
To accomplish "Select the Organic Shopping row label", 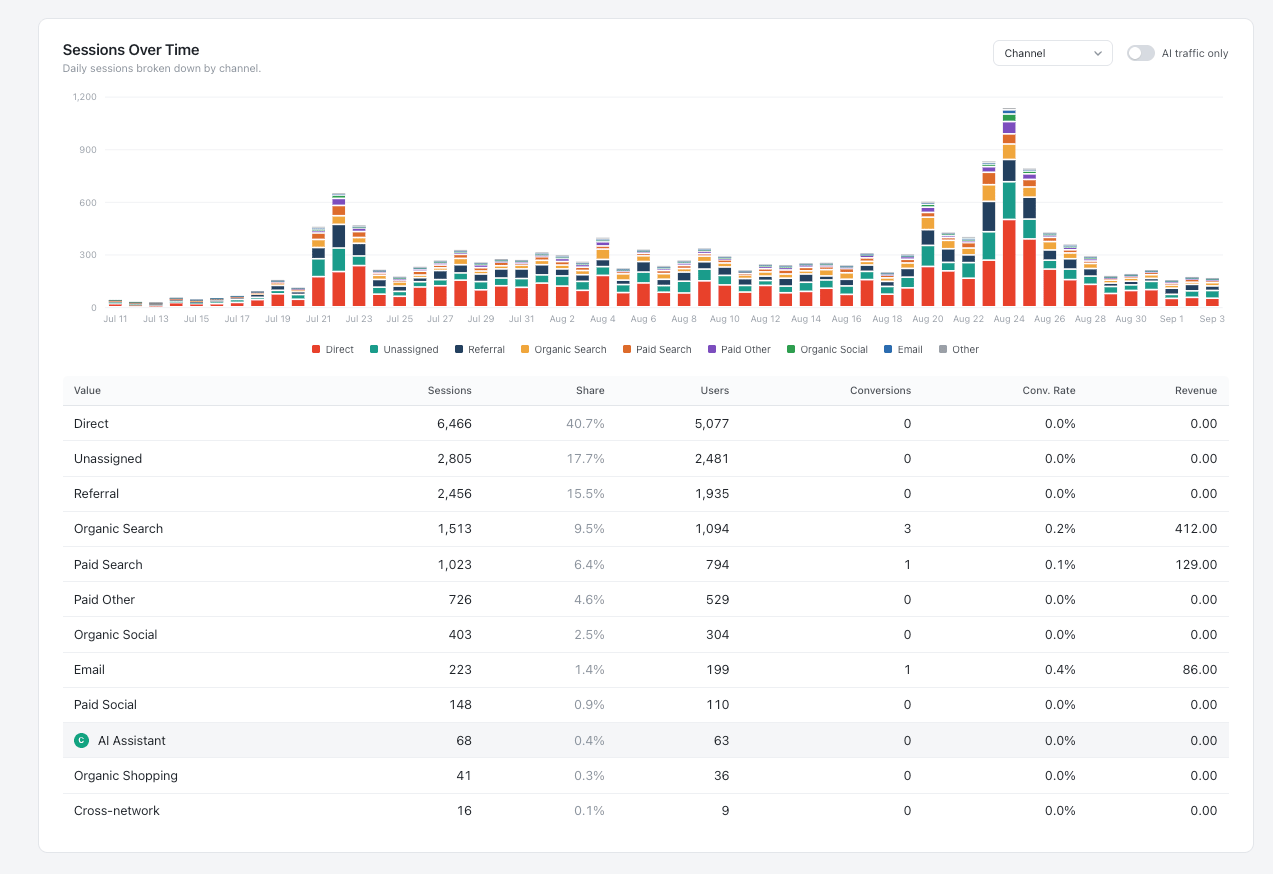I will click(126, 776).
